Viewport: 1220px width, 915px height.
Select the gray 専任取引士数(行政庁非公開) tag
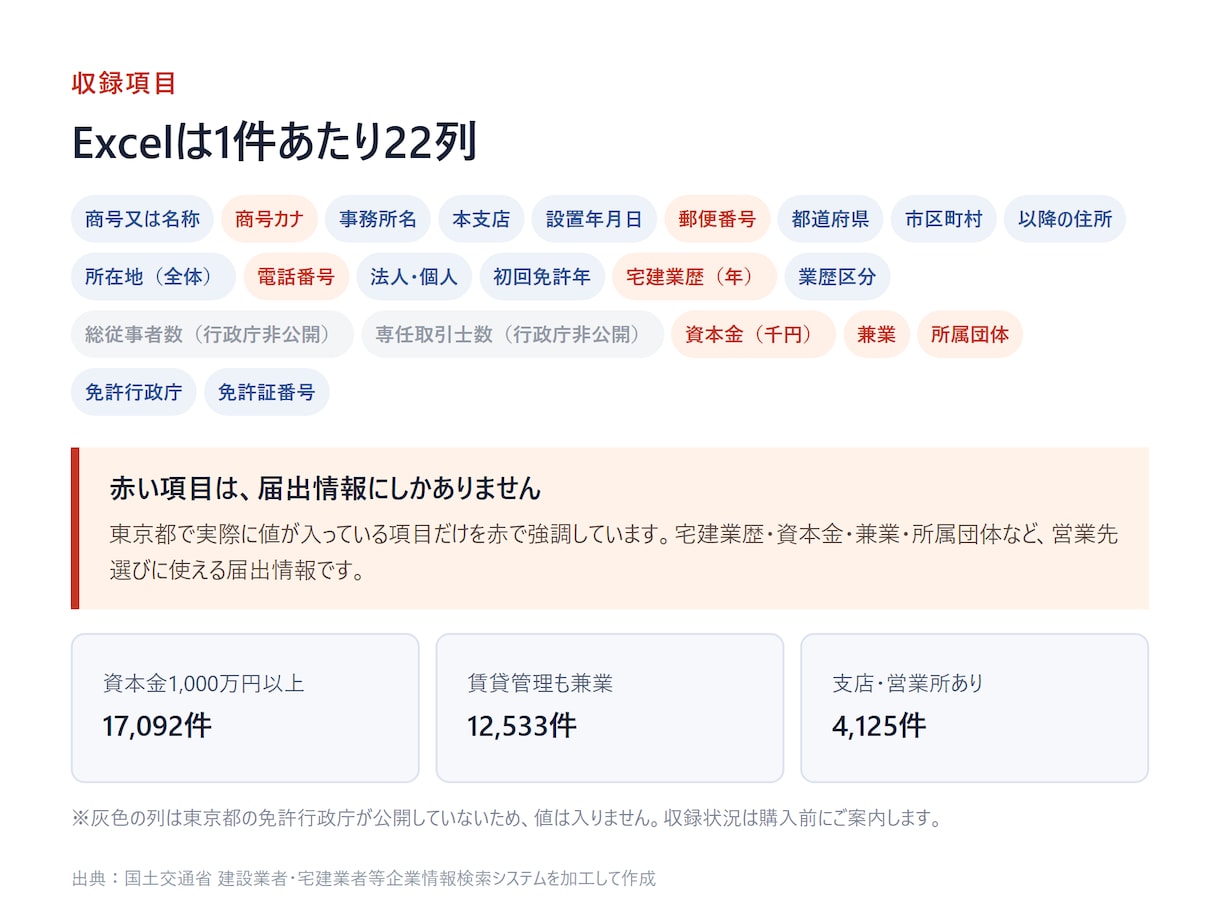coord(512,334)
